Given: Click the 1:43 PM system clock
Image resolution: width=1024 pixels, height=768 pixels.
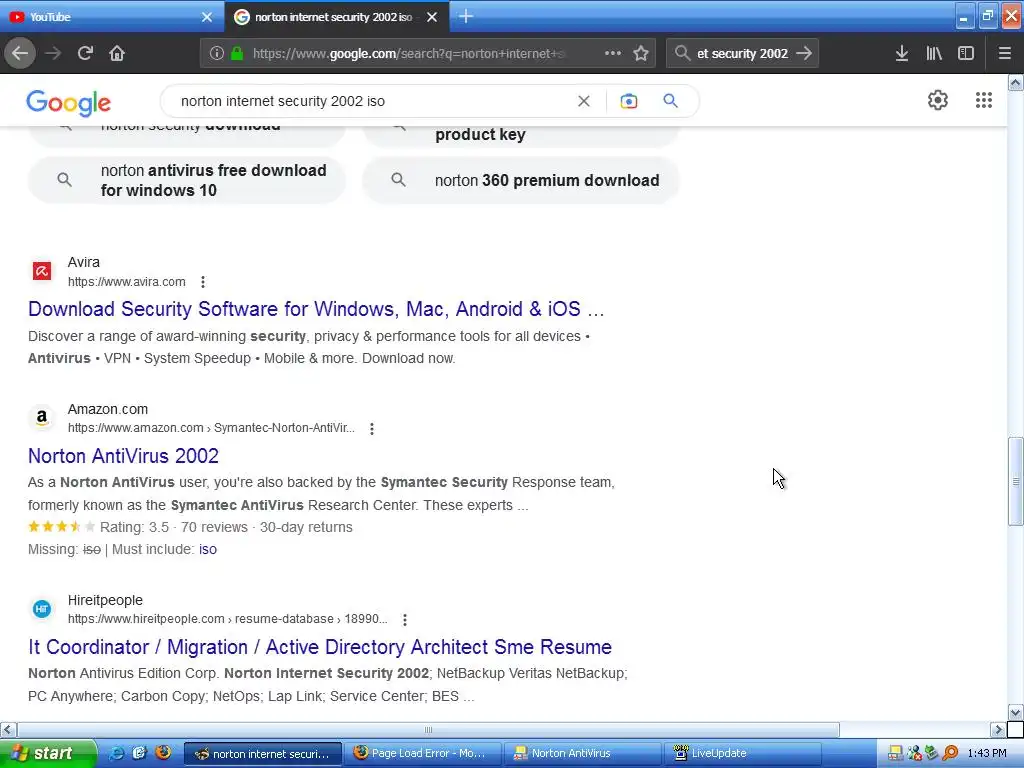Looking at the screenshot, I should [x=987, y=754].
